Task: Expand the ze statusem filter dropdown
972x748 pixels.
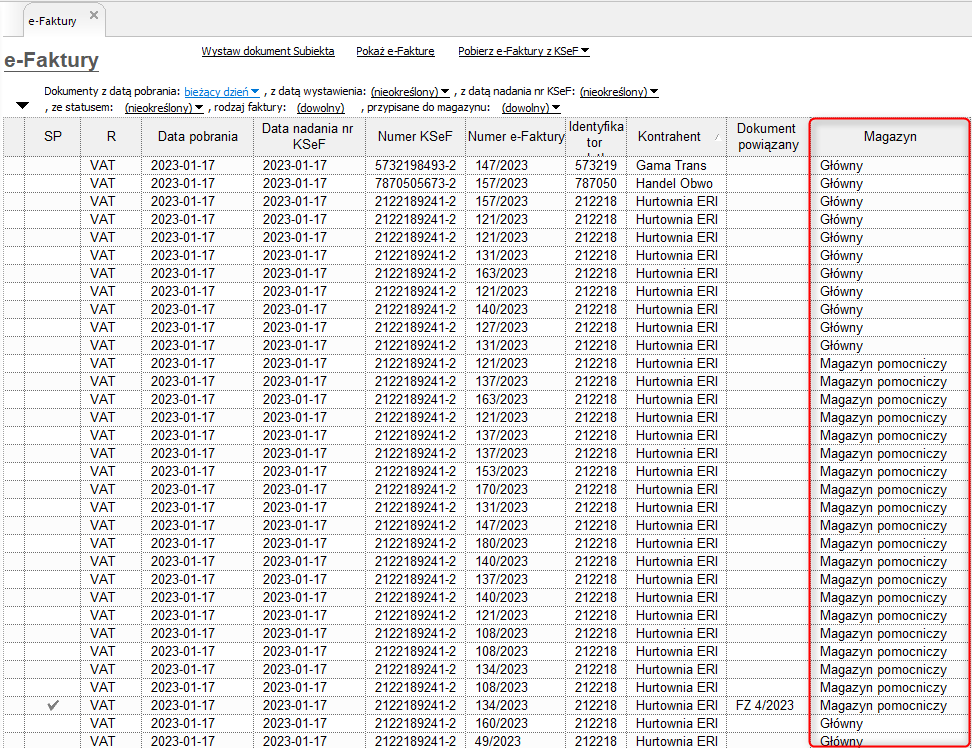Action: coord(164,108)
